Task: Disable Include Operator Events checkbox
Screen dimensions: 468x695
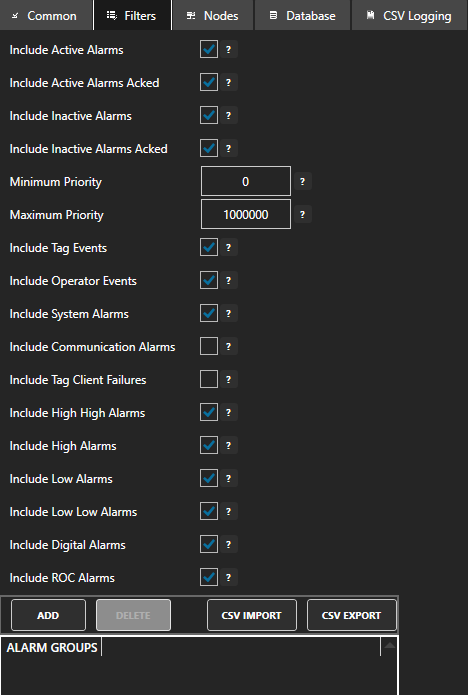Action: (x=209, y=280)
